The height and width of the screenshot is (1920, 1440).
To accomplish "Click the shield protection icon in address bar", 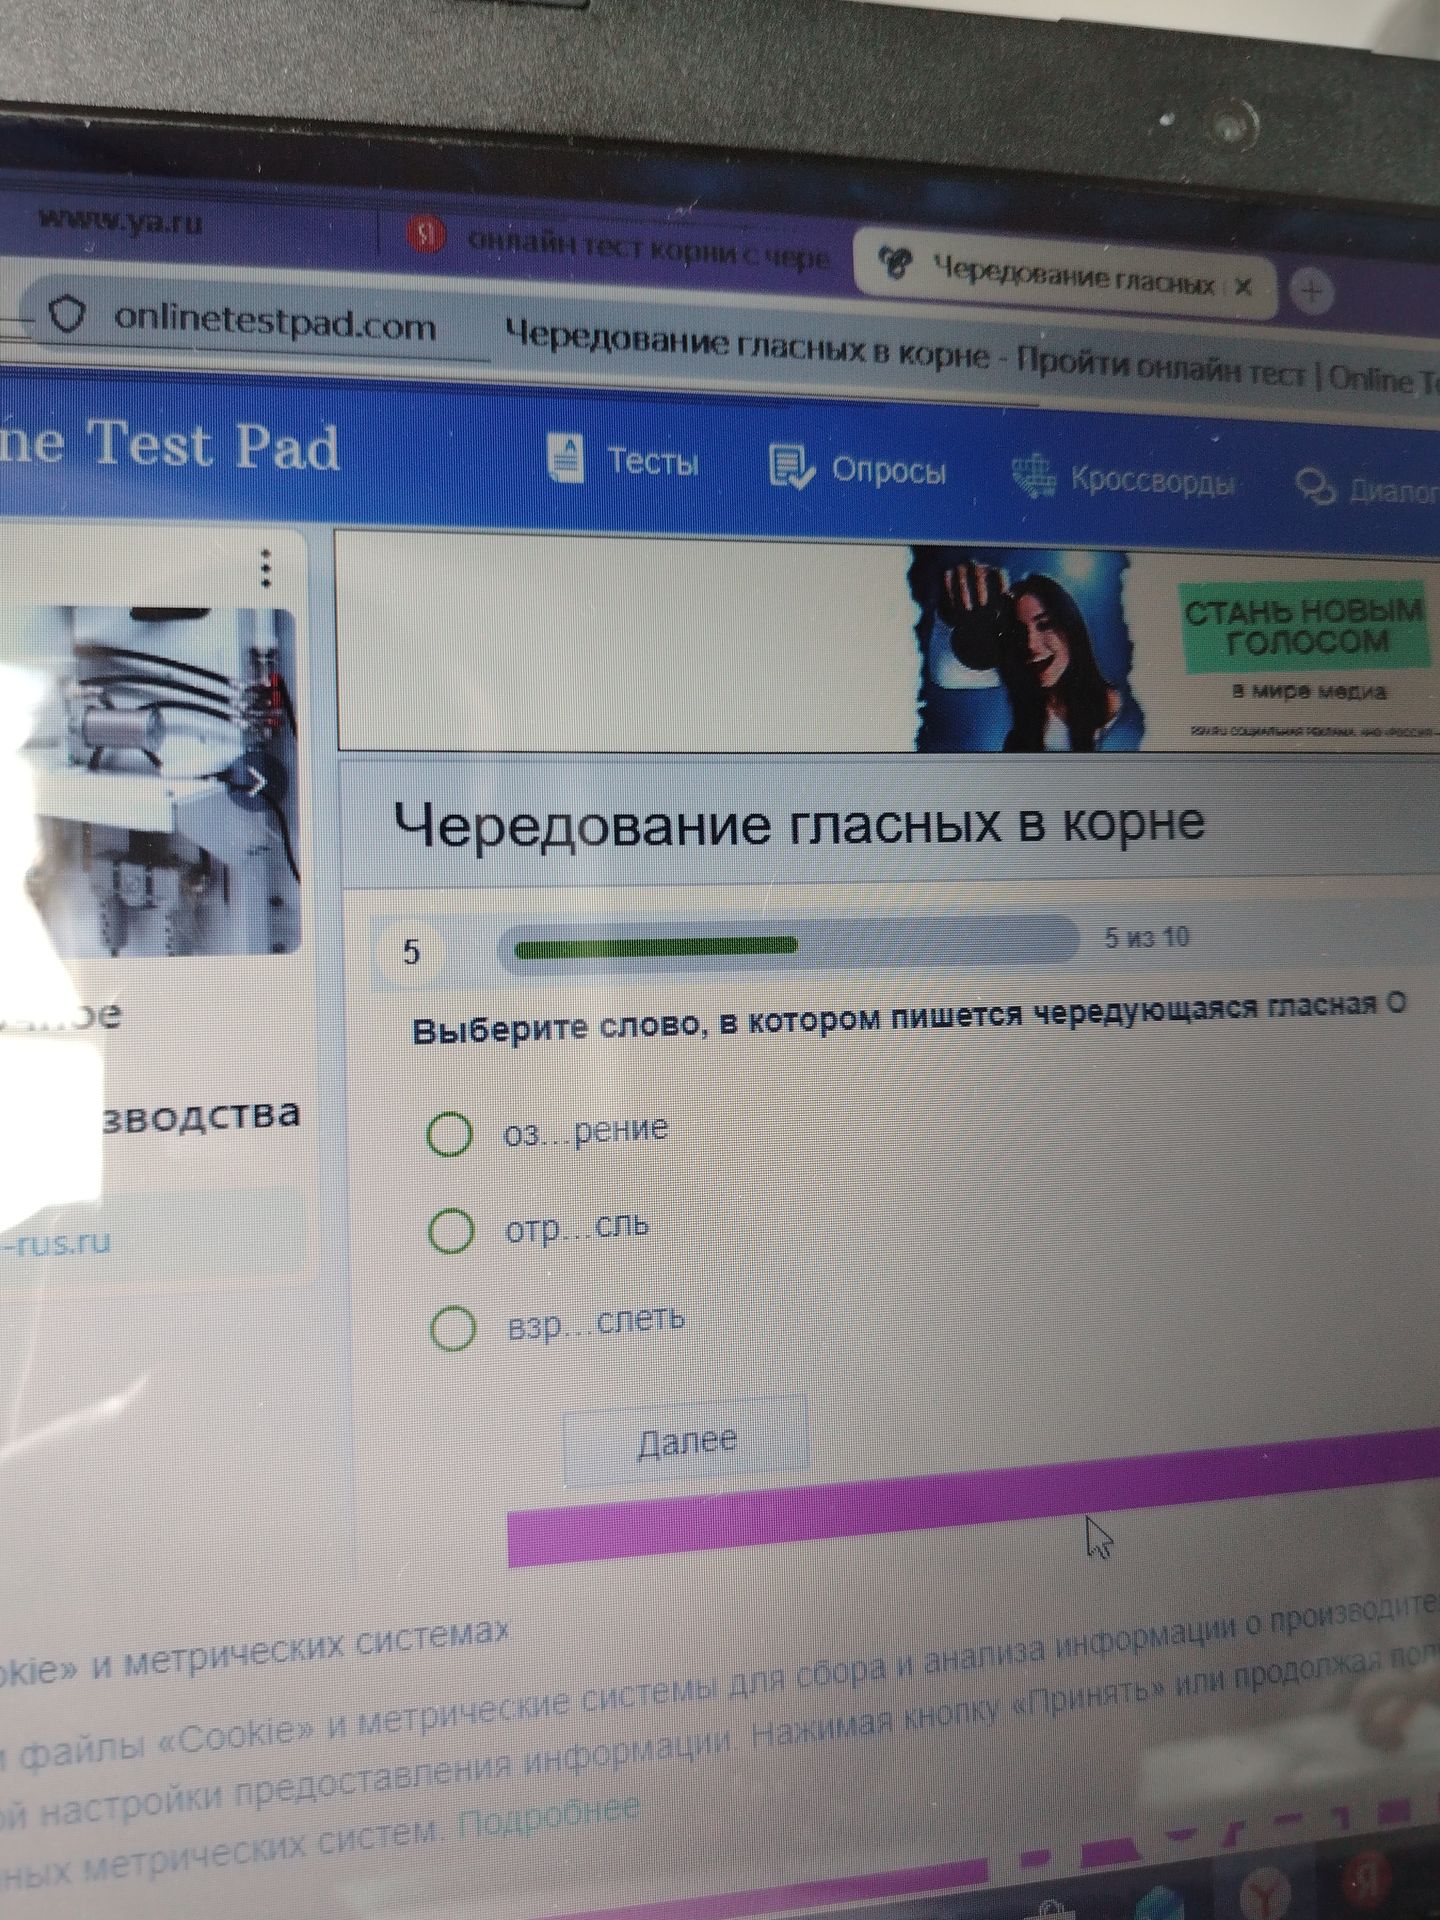I will (x=68, y=316).
